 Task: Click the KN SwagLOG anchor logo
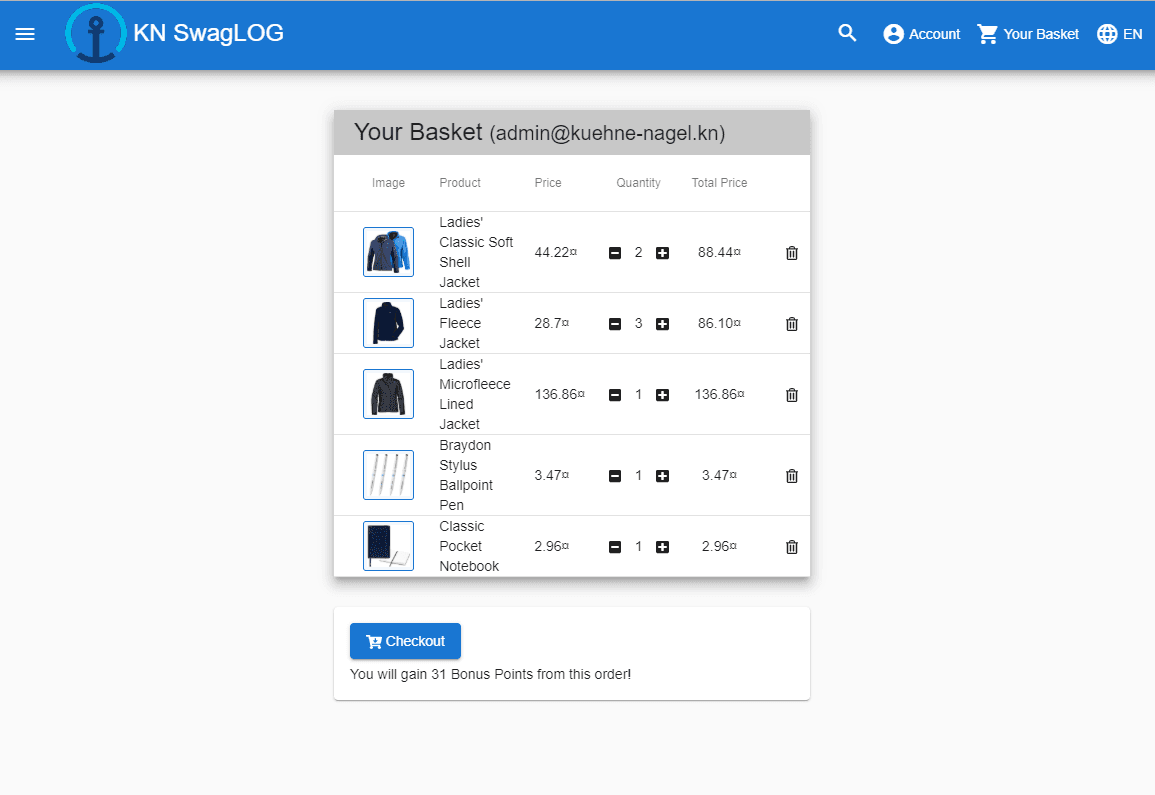point(96,33)
